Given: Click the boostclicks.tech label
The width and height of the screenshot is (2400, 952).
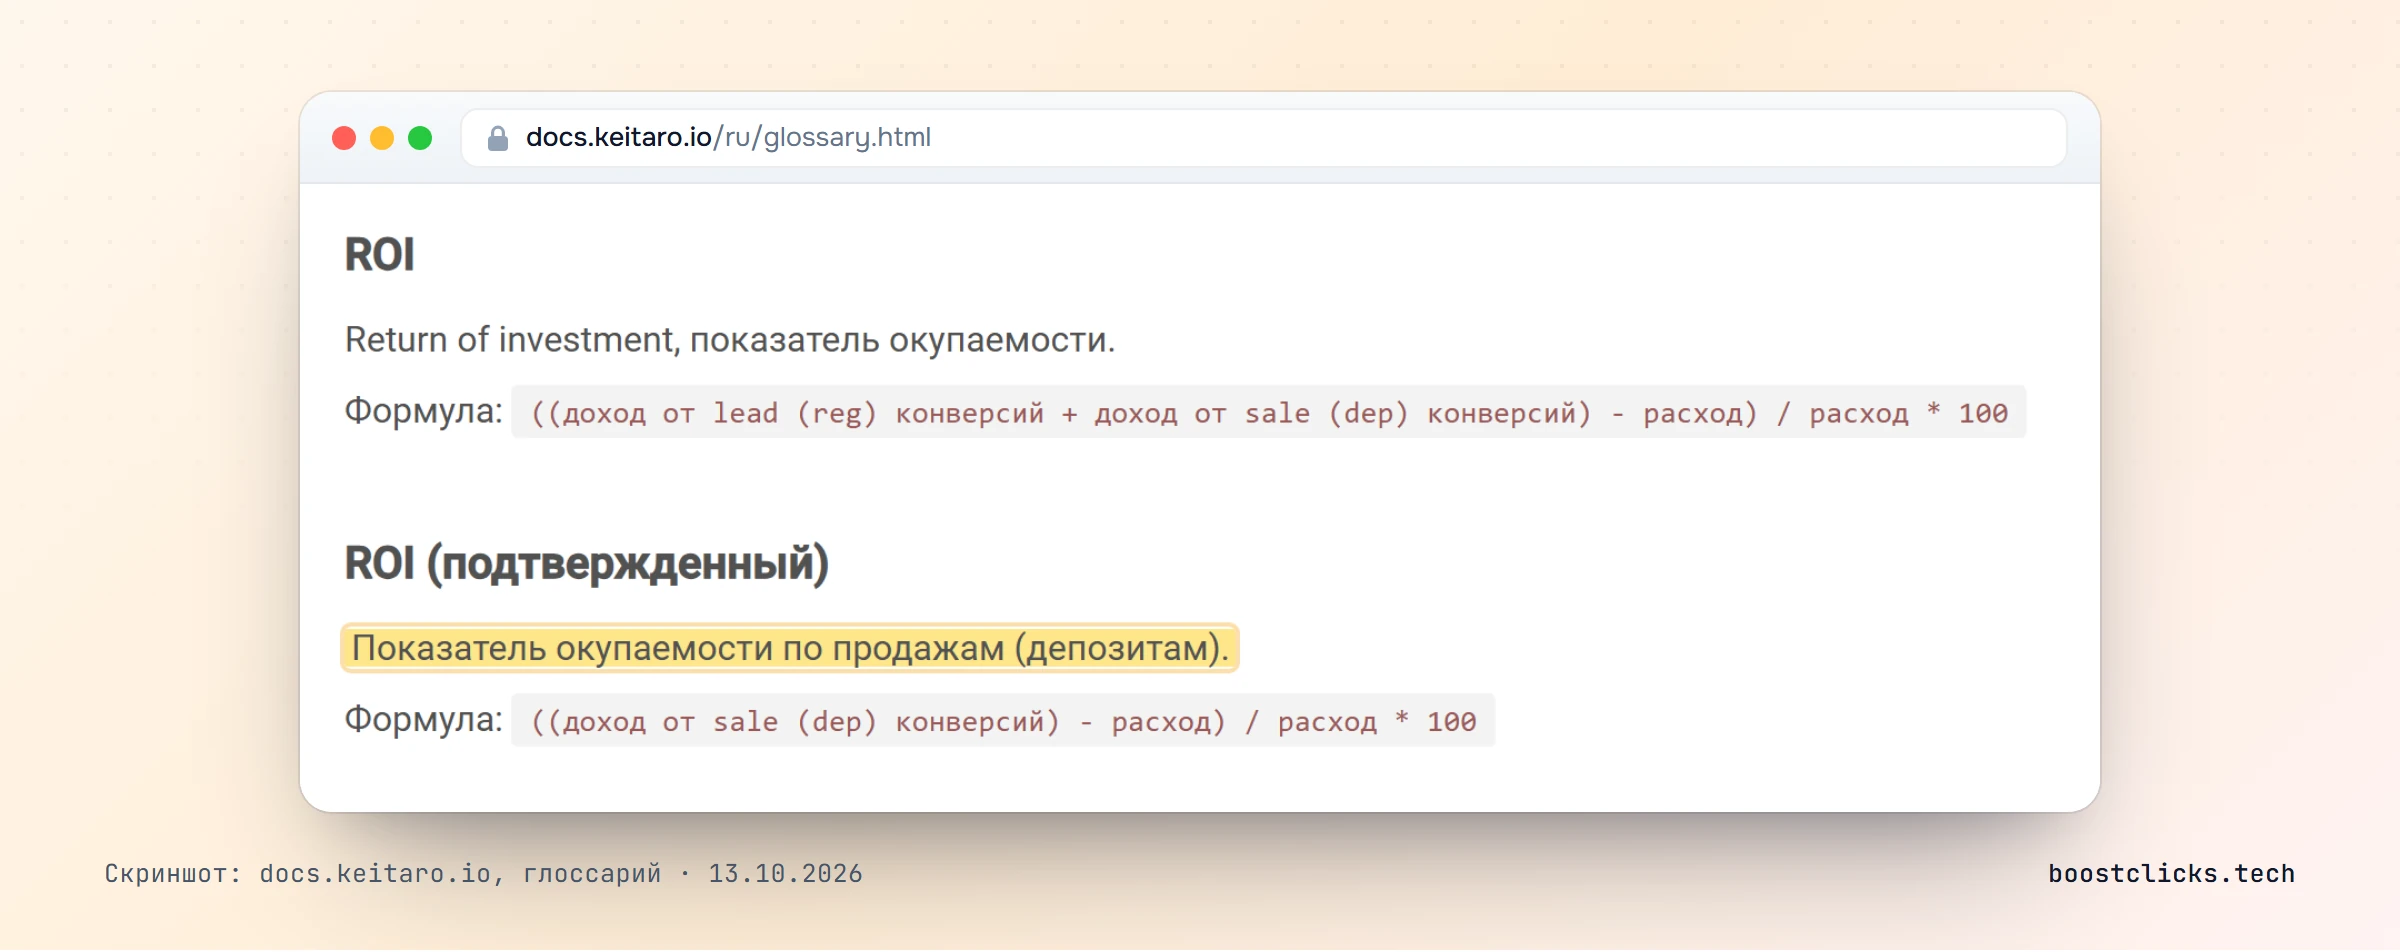Looking at the screenshot, I should pos(2171,874).
